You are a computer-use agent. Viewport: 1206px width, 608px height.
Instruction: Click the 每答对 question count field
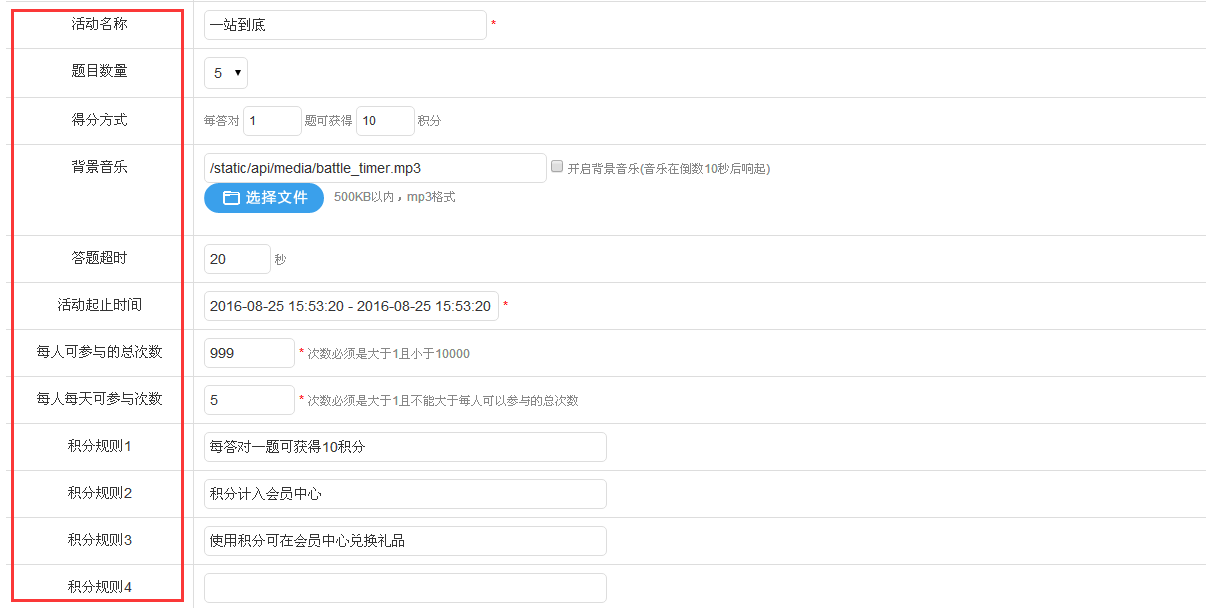coord(272,121)
